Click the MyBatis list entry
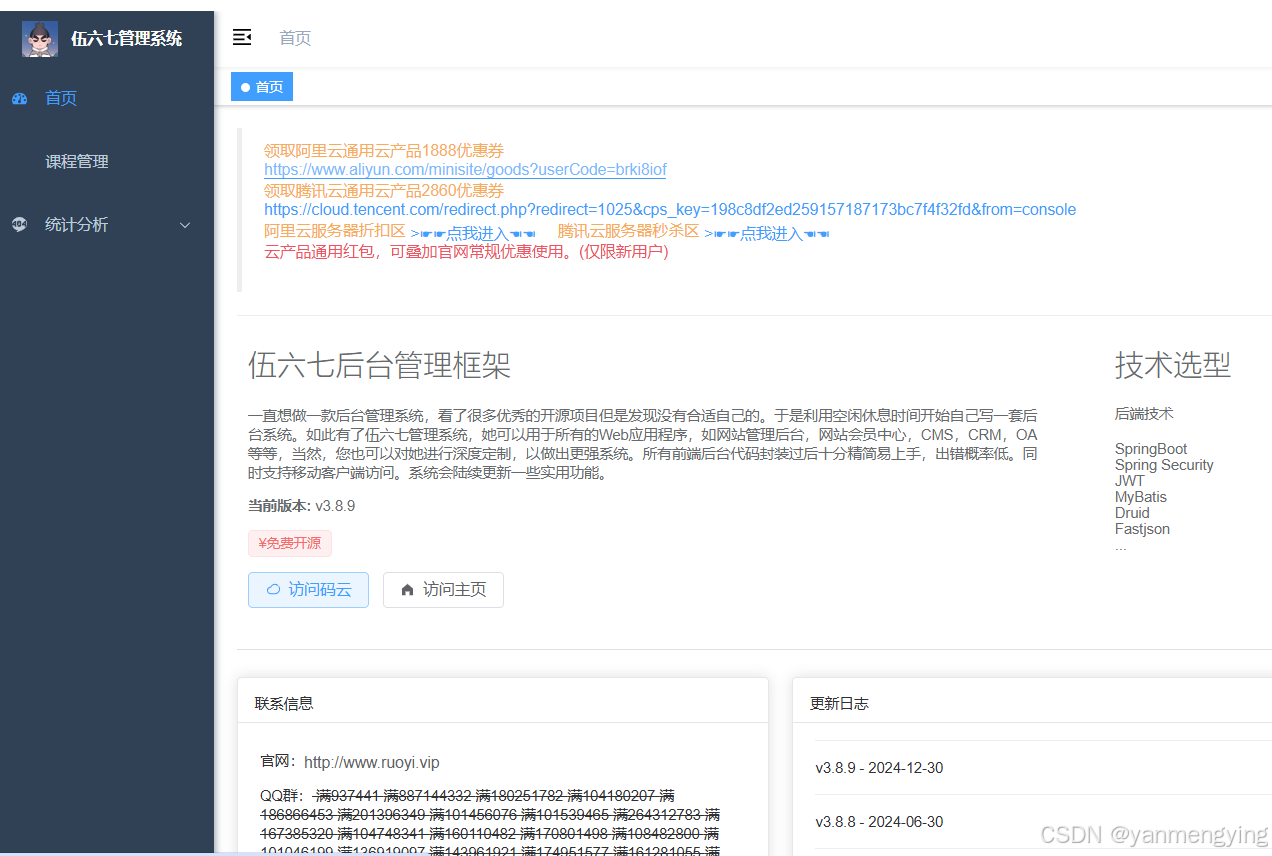The height and width of the screenshot is (856, 1272). pos(1141,497)
